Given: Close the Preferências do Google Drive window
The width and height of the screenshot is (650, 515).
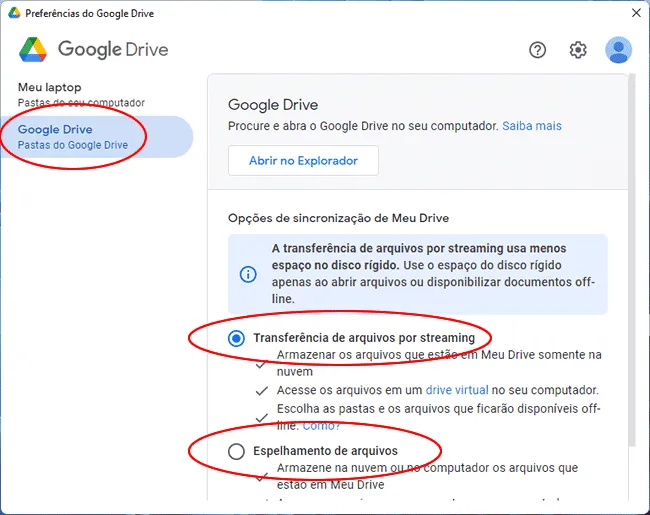Looking at the screenshot, I should (636, 13).
